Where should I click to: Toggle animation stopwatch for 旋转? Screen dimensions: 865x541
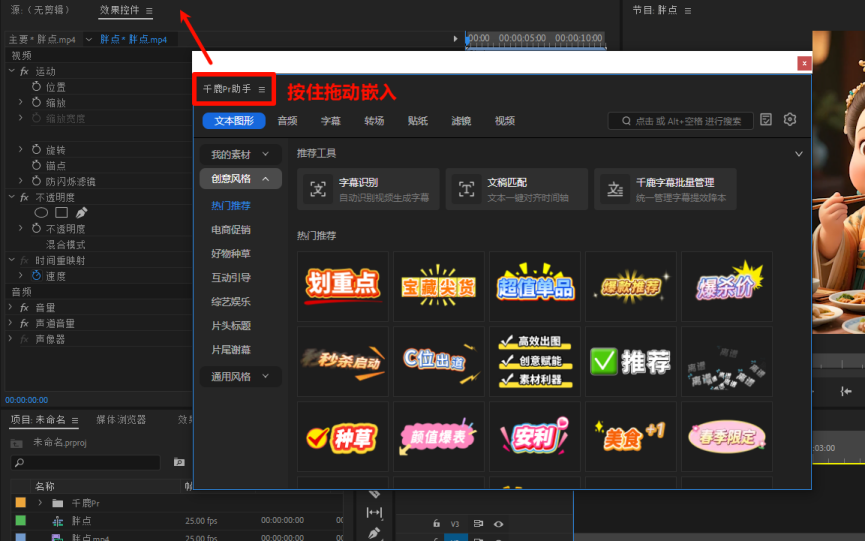(36, 149)
